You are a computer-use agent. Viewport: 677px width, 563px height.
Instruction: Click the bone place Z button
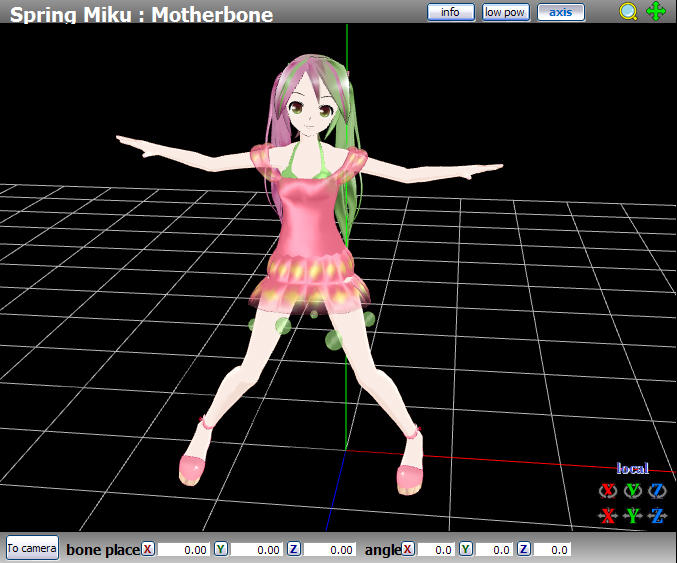point(294,549)
